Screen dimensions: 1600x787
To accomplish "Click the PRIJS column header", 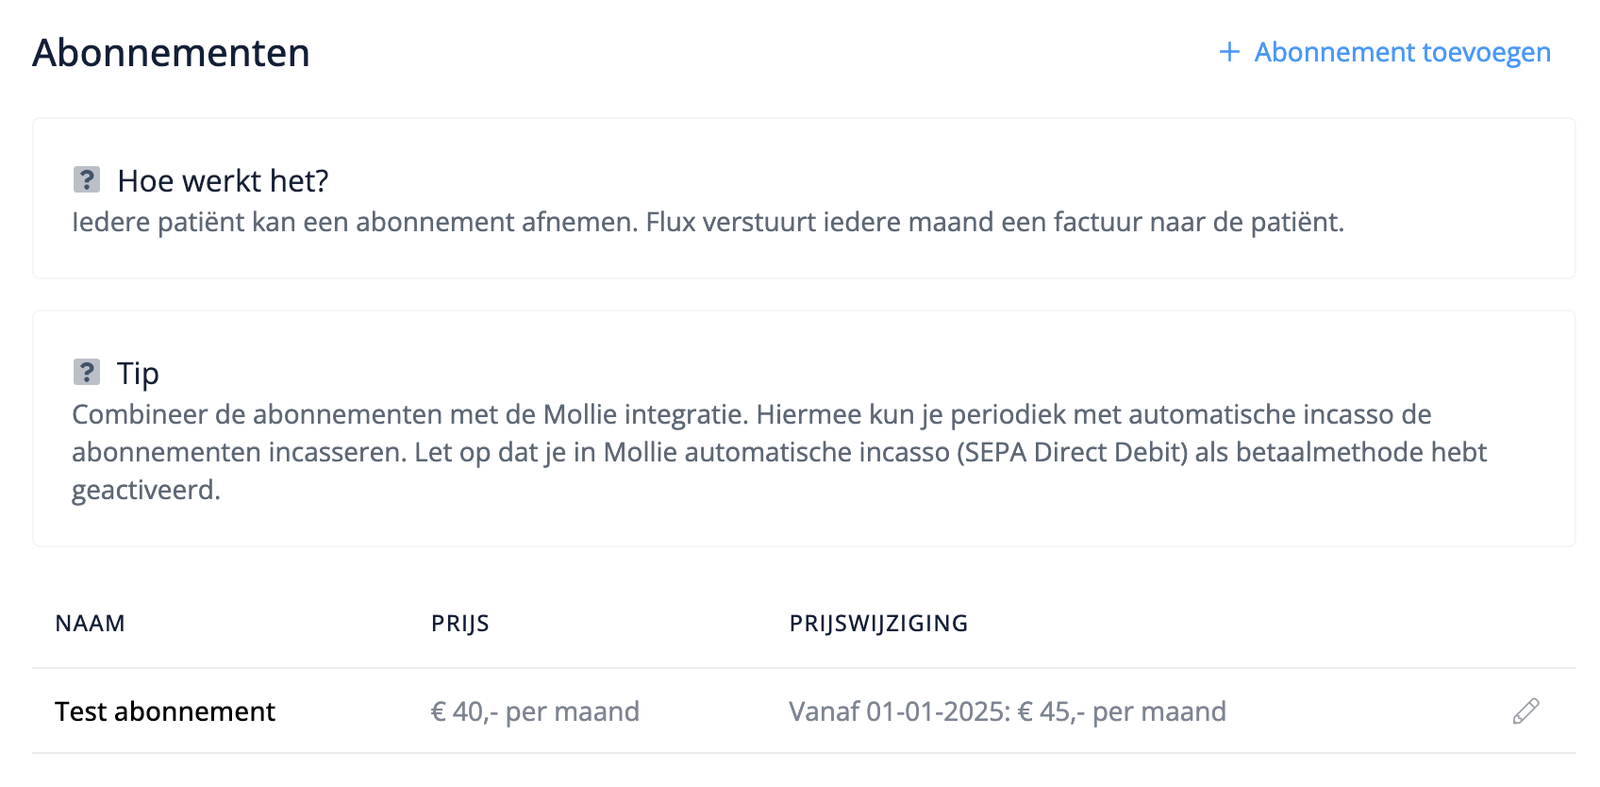I will point(460,622).
